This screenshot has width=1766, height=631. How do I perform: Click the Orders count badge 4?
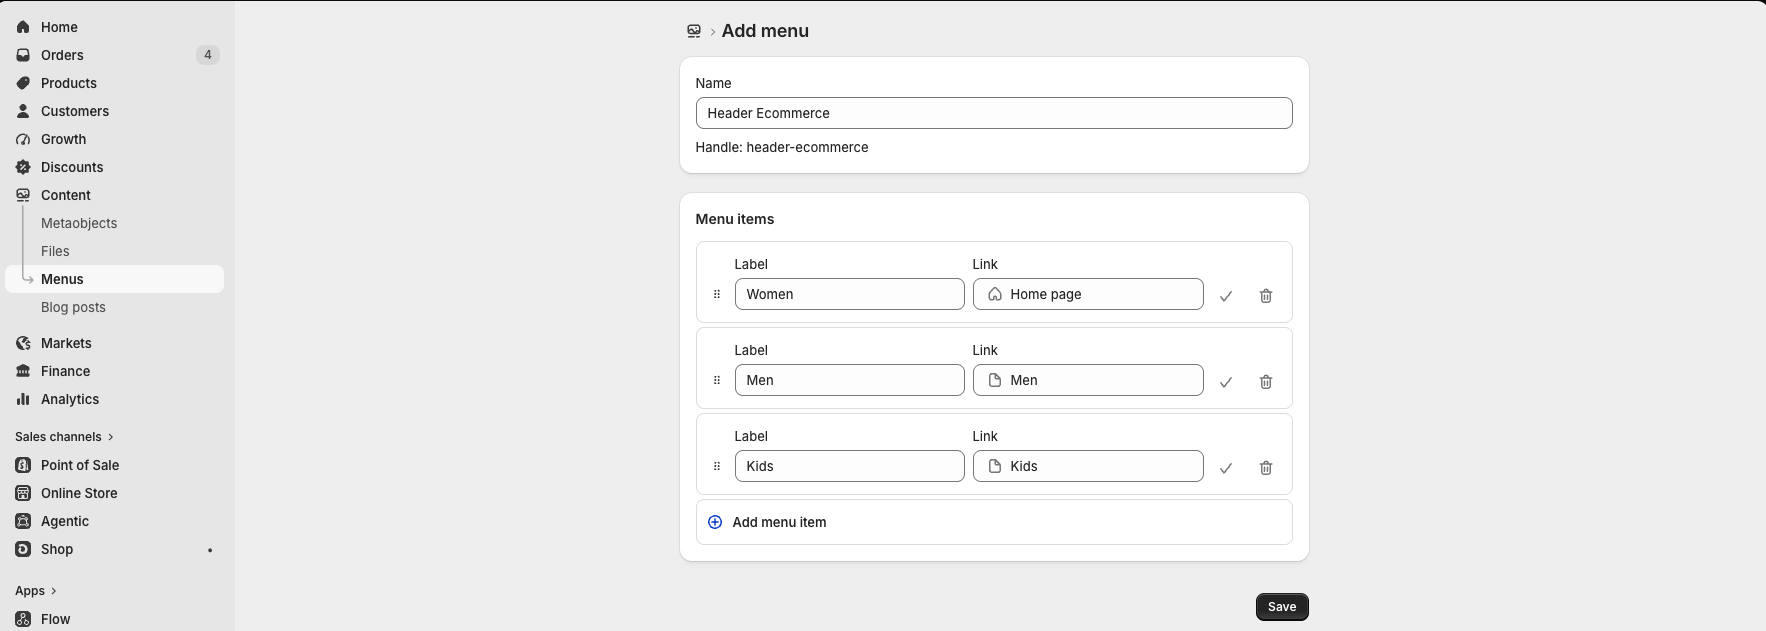pos(208,55)
